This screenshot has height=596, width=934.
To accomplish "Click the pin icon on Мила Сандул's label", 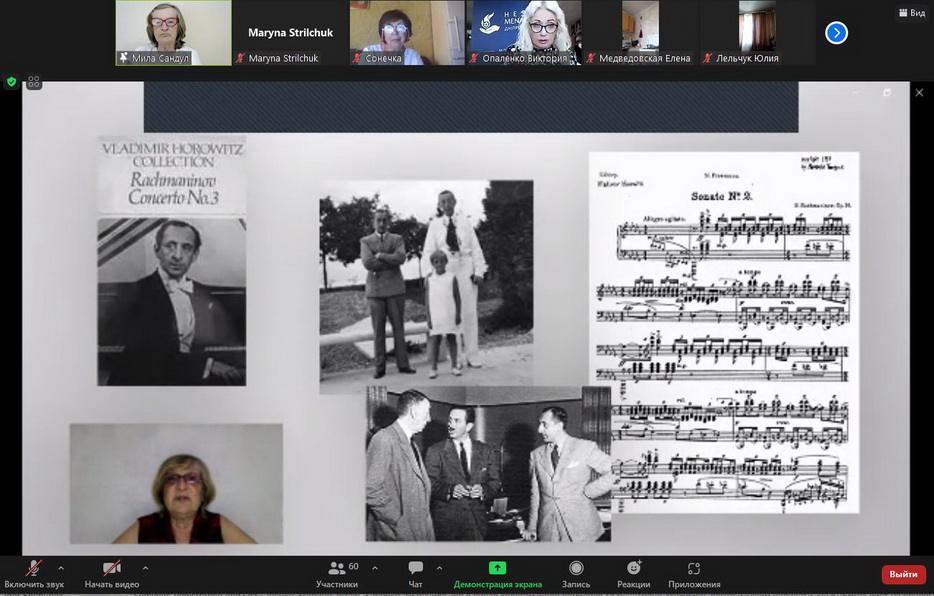I will 123,58.
